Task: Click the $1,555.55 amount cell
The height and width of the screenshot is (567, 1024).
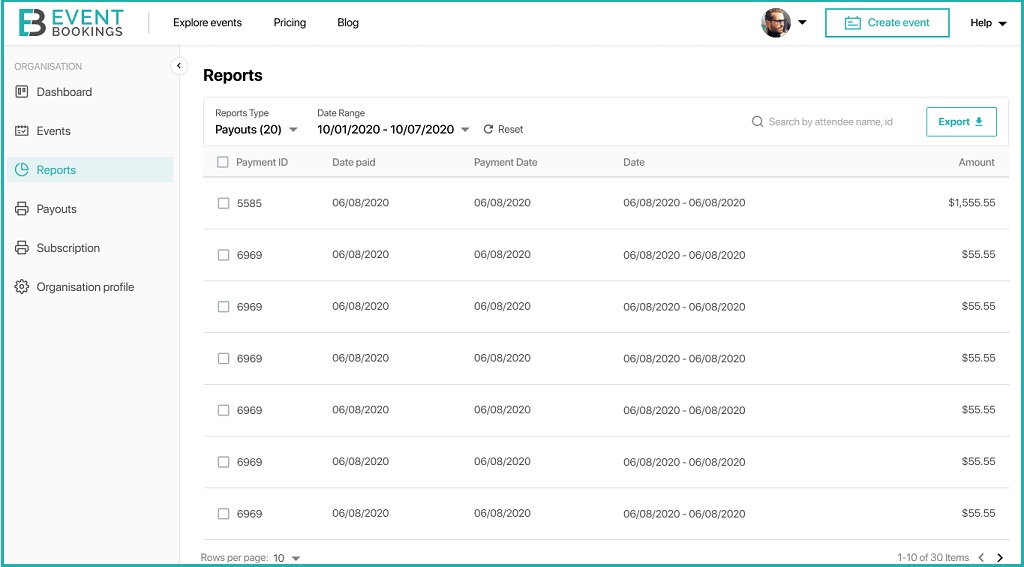Action: click(x=972, y=203)
